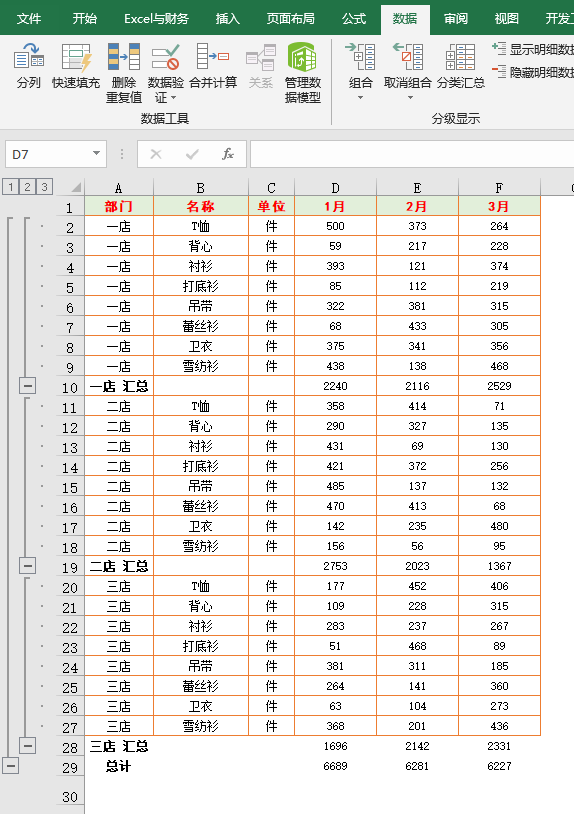Click the 关系 Relationships icon
Viewport: 574px width, 814px height.
coord(261,57)
